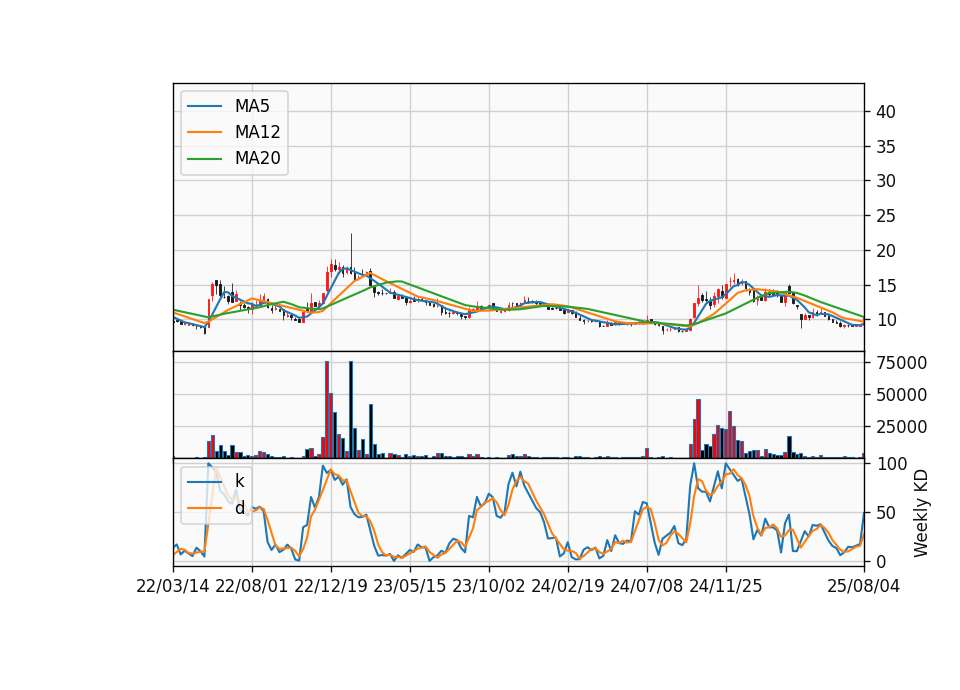Click the MA5 legend label

coord(252,106)
